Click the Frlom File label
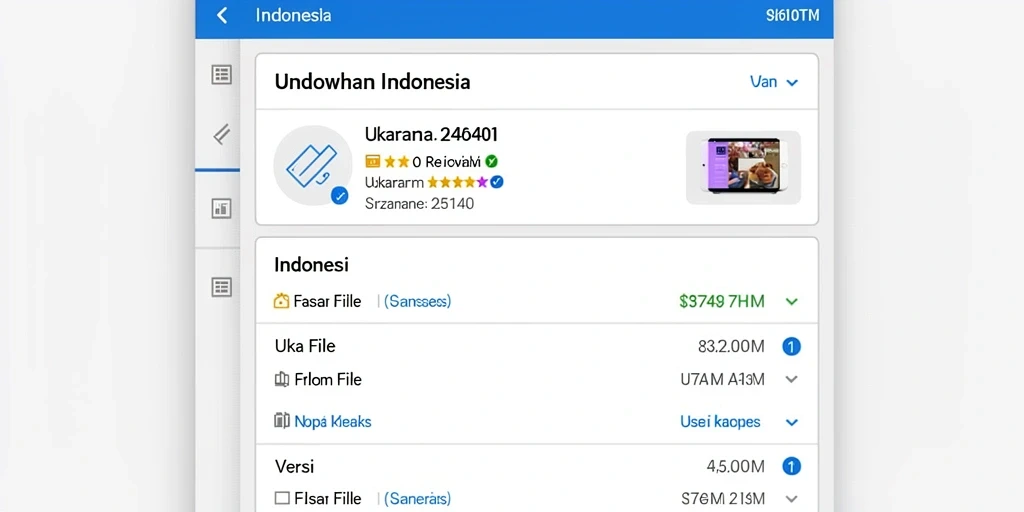 click(328, 379)
